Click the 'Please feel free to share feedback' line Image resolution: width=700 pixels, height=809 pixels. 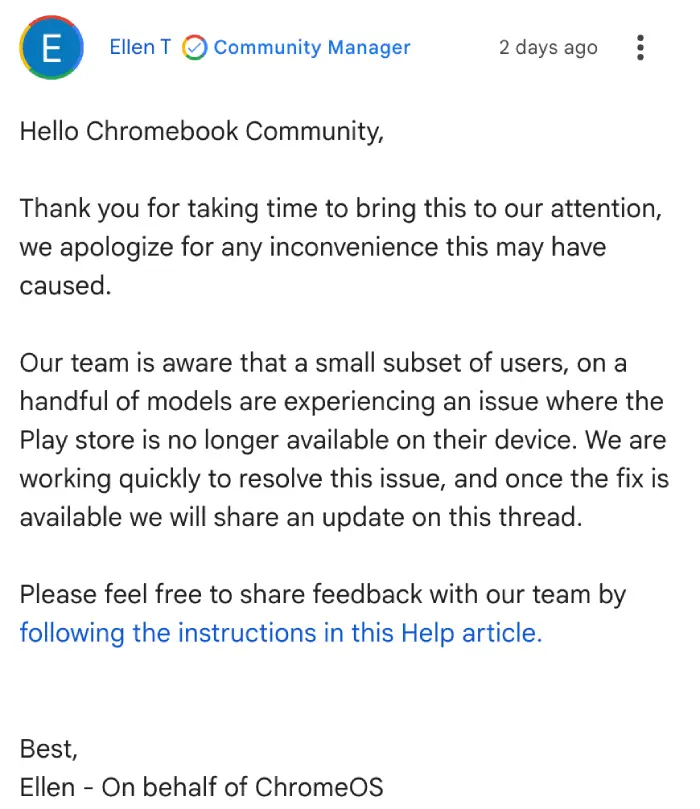pos(323,594)
